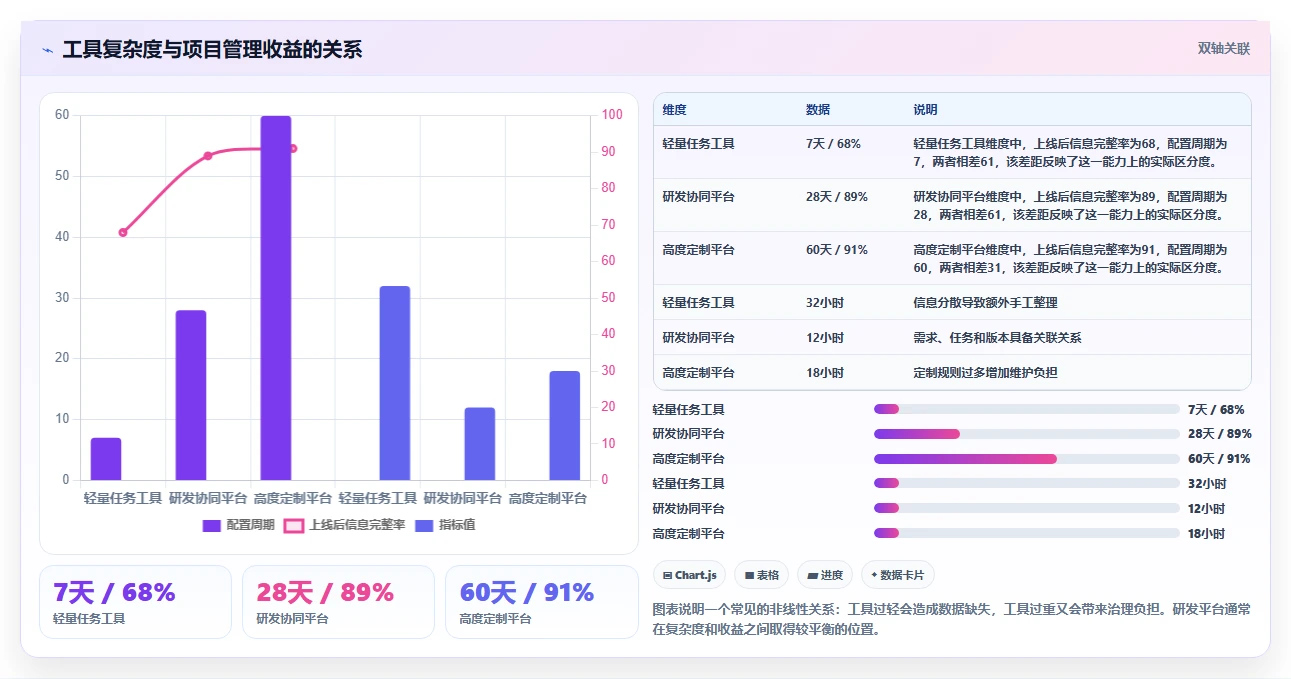Click table cell 7天 / 68%
This screenshot has height=679, width=1291.
coord(833,144)
